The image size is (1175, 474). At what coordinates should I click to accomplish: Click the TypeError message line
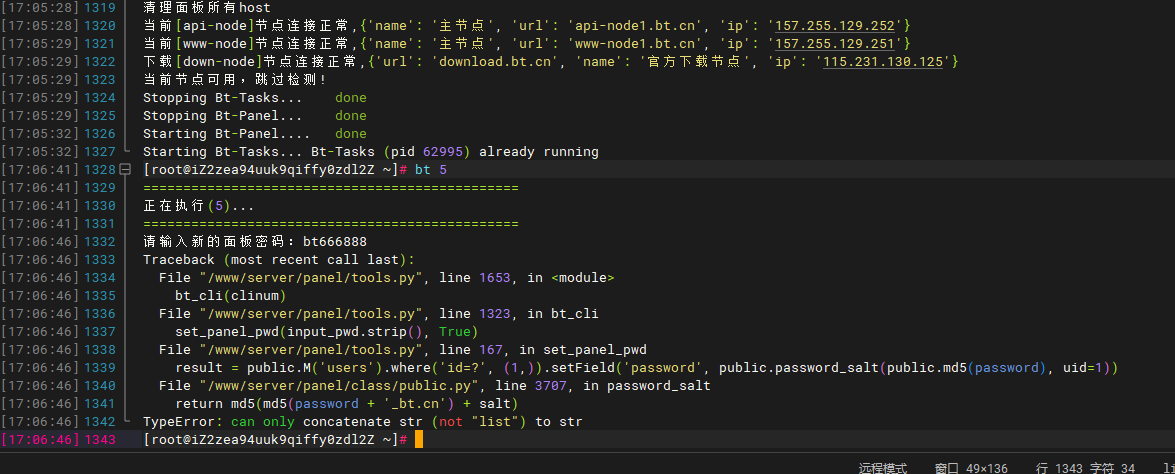(x=362, y=422)
